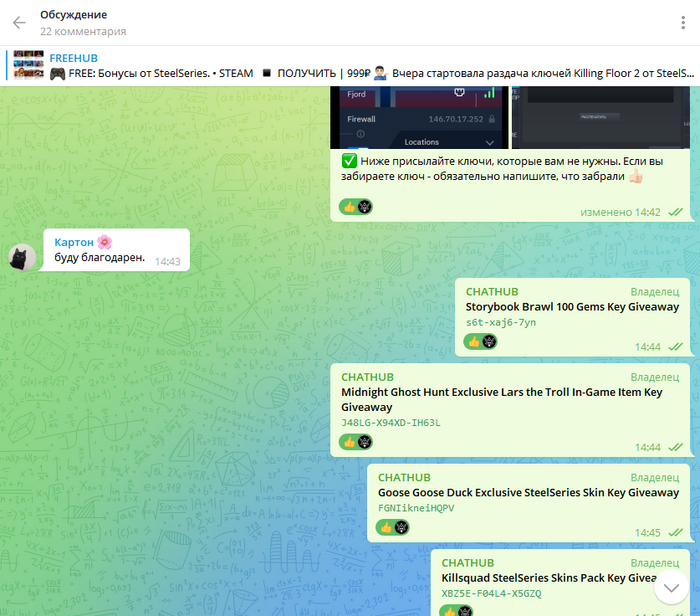The image size is (700, 616).
Task: Toggle thumbs-up reaction on Storybook Brawl message
Action: pyautogui.click(x=480, y=342)
